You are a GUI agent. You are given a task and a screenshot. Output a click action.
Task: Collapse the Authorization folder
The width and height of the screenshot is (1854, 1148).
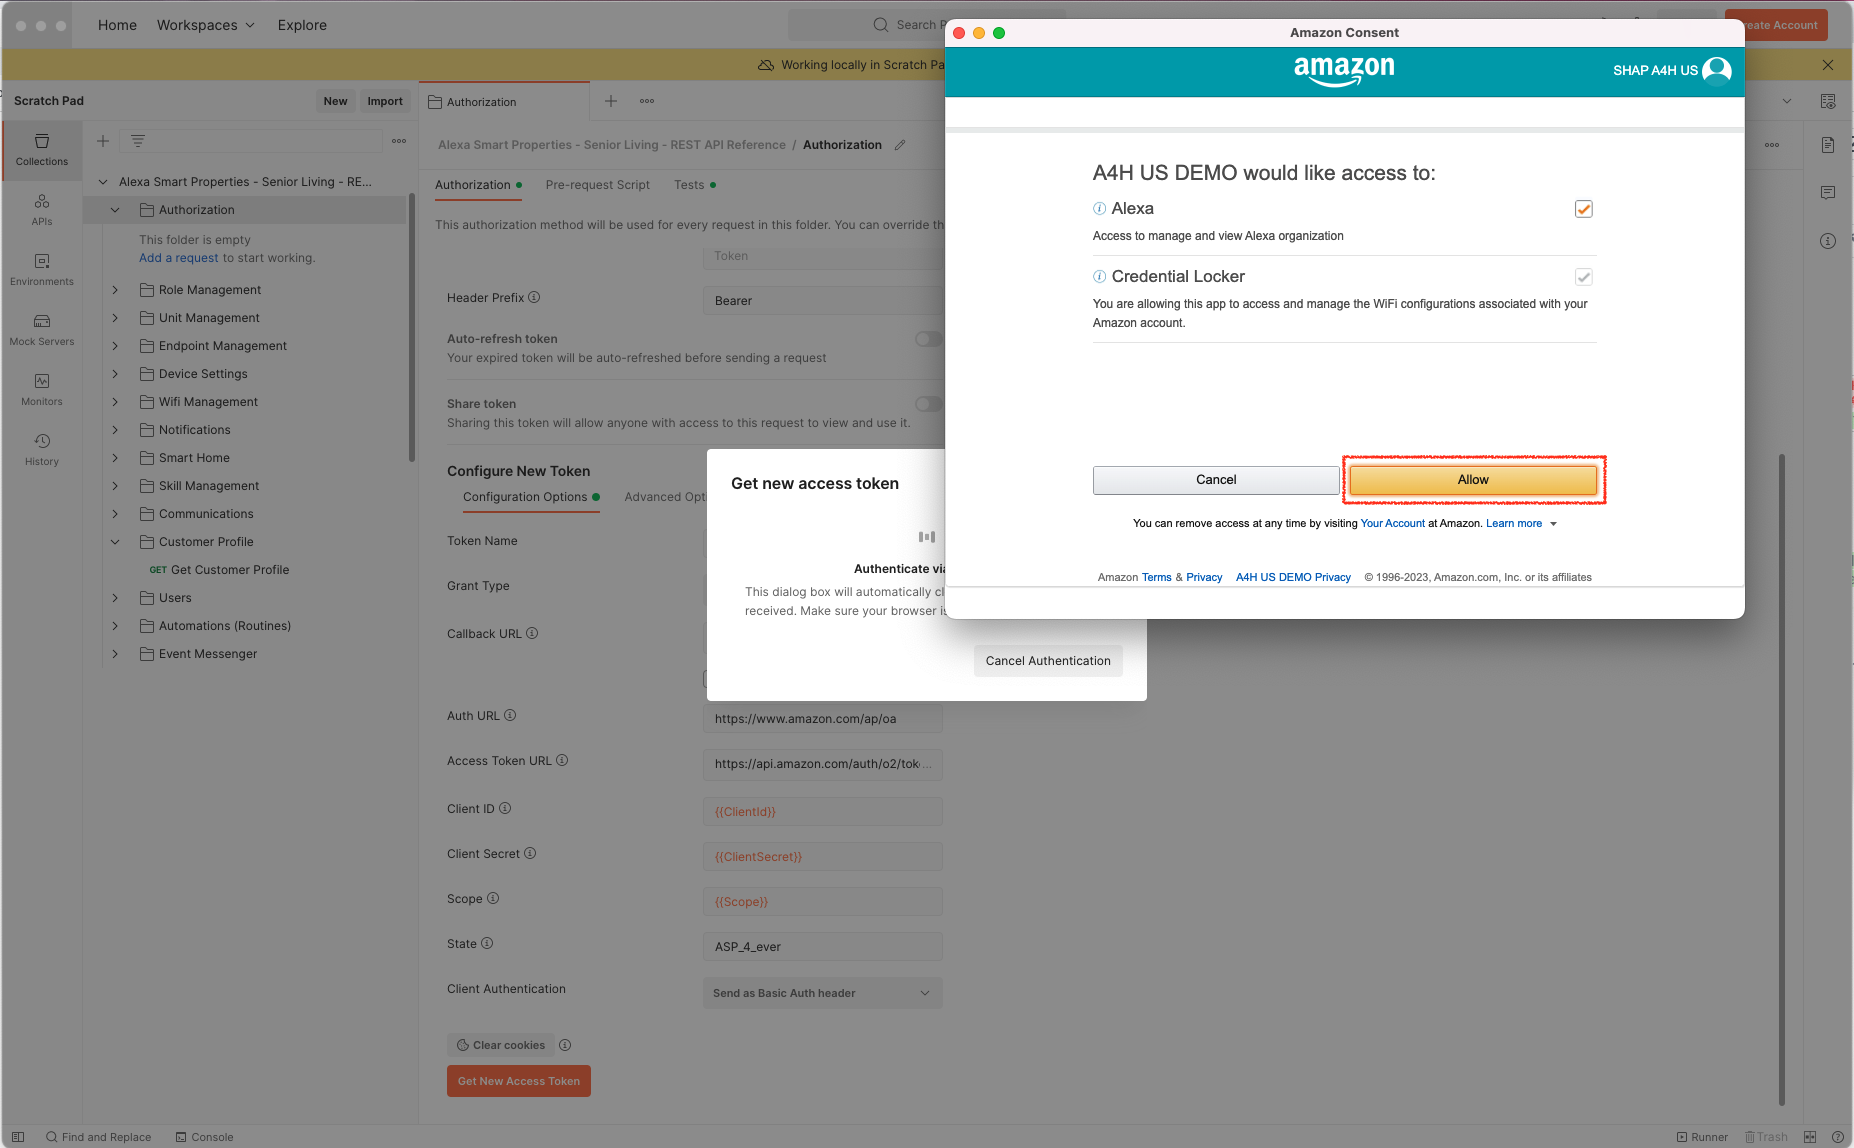115,210
